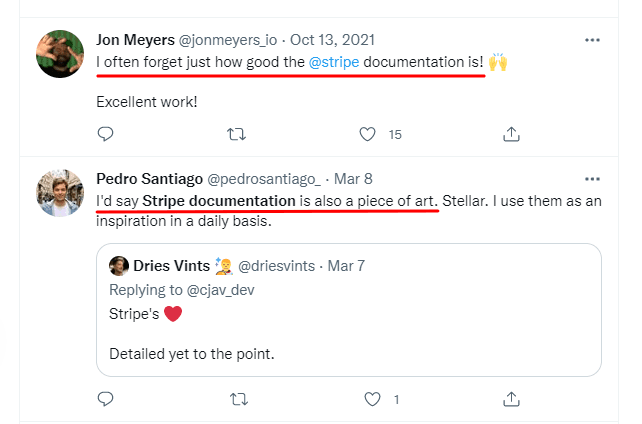The width and height of the screenshot is (642, 424).
Task: Like Jon Meyers' tweet with 15 likes
Action: 369,134
